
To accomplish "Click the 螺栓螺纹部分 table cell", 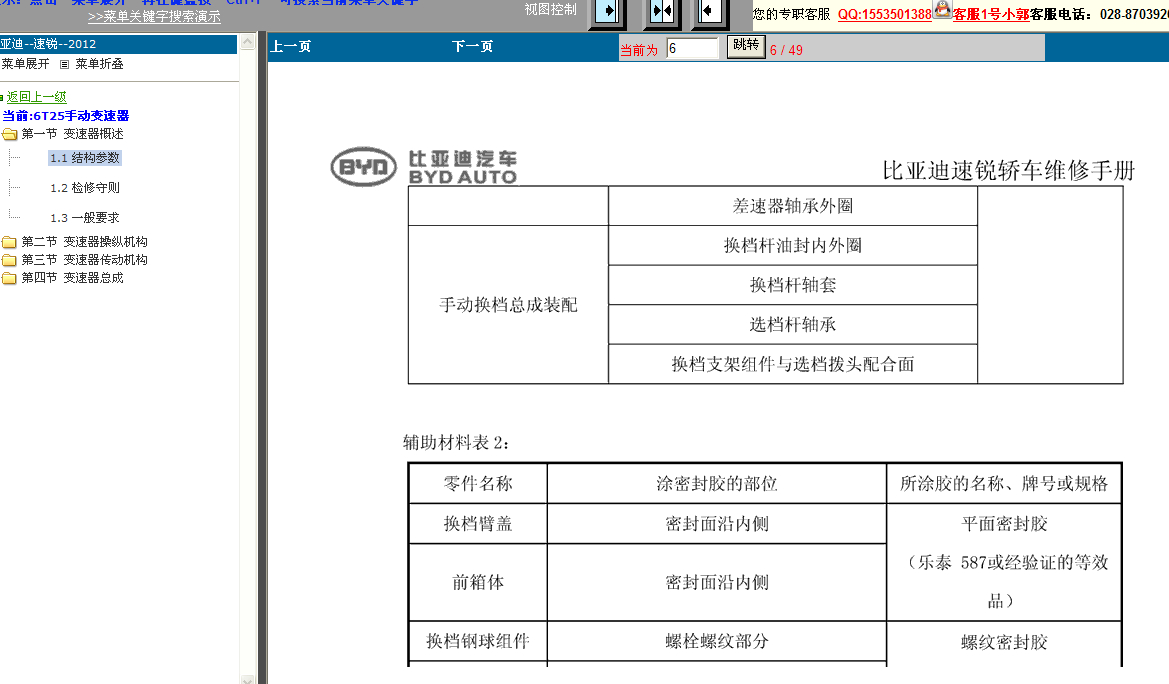I will (x=716, y=641).
